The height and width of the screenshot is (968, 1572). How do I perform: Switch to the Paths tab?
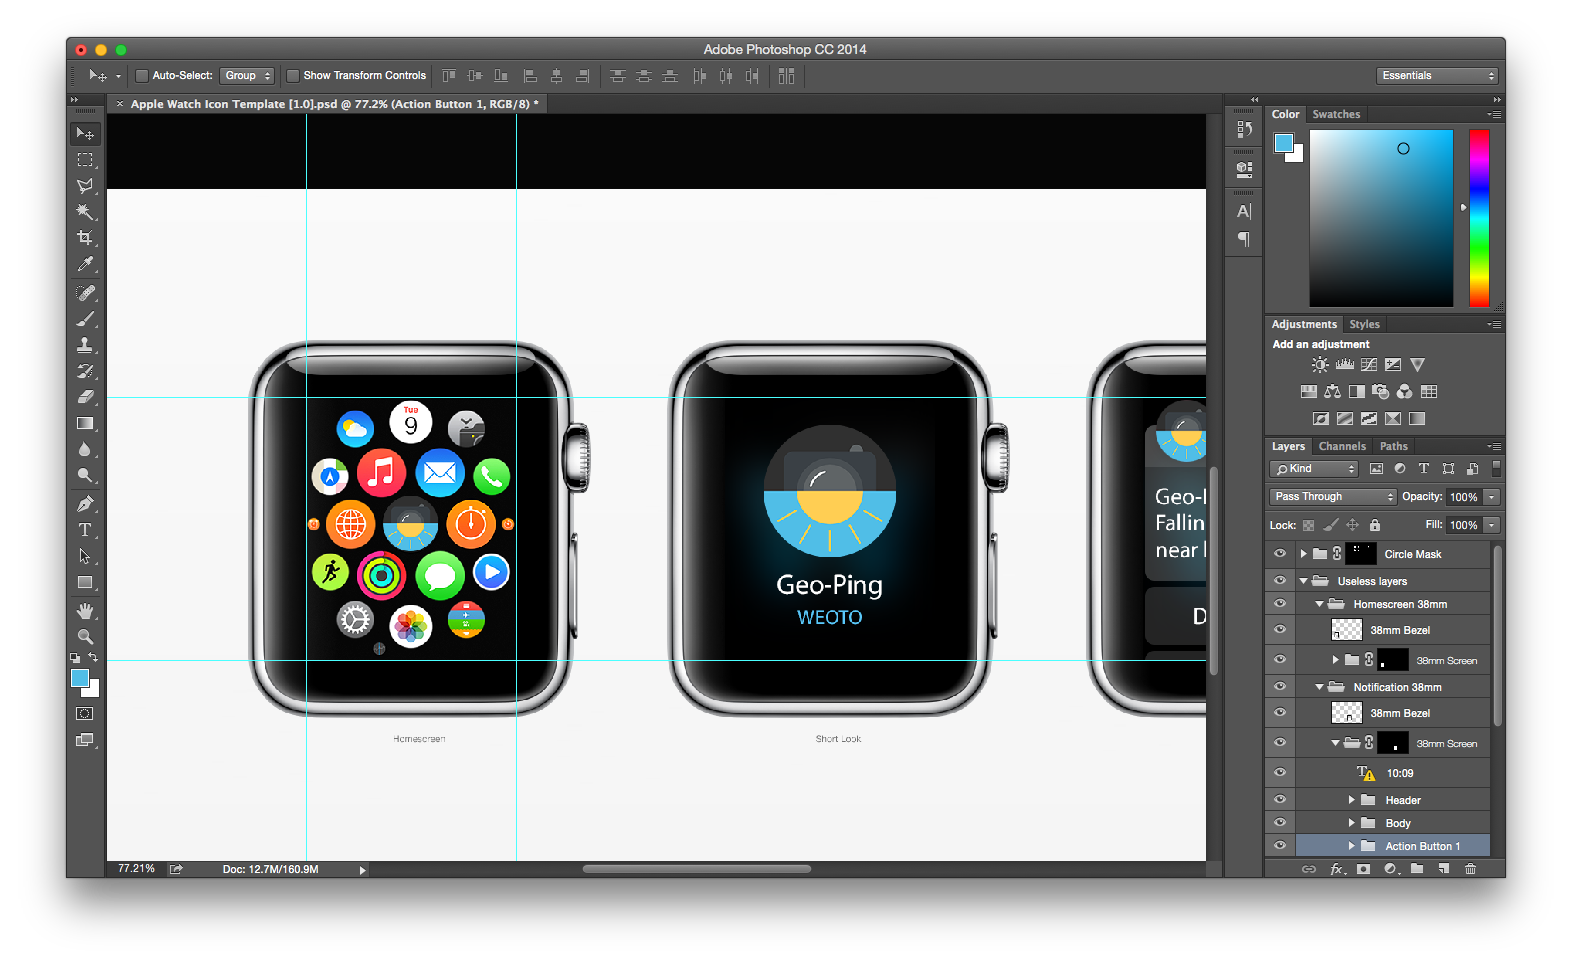(x=1393, y=446)
